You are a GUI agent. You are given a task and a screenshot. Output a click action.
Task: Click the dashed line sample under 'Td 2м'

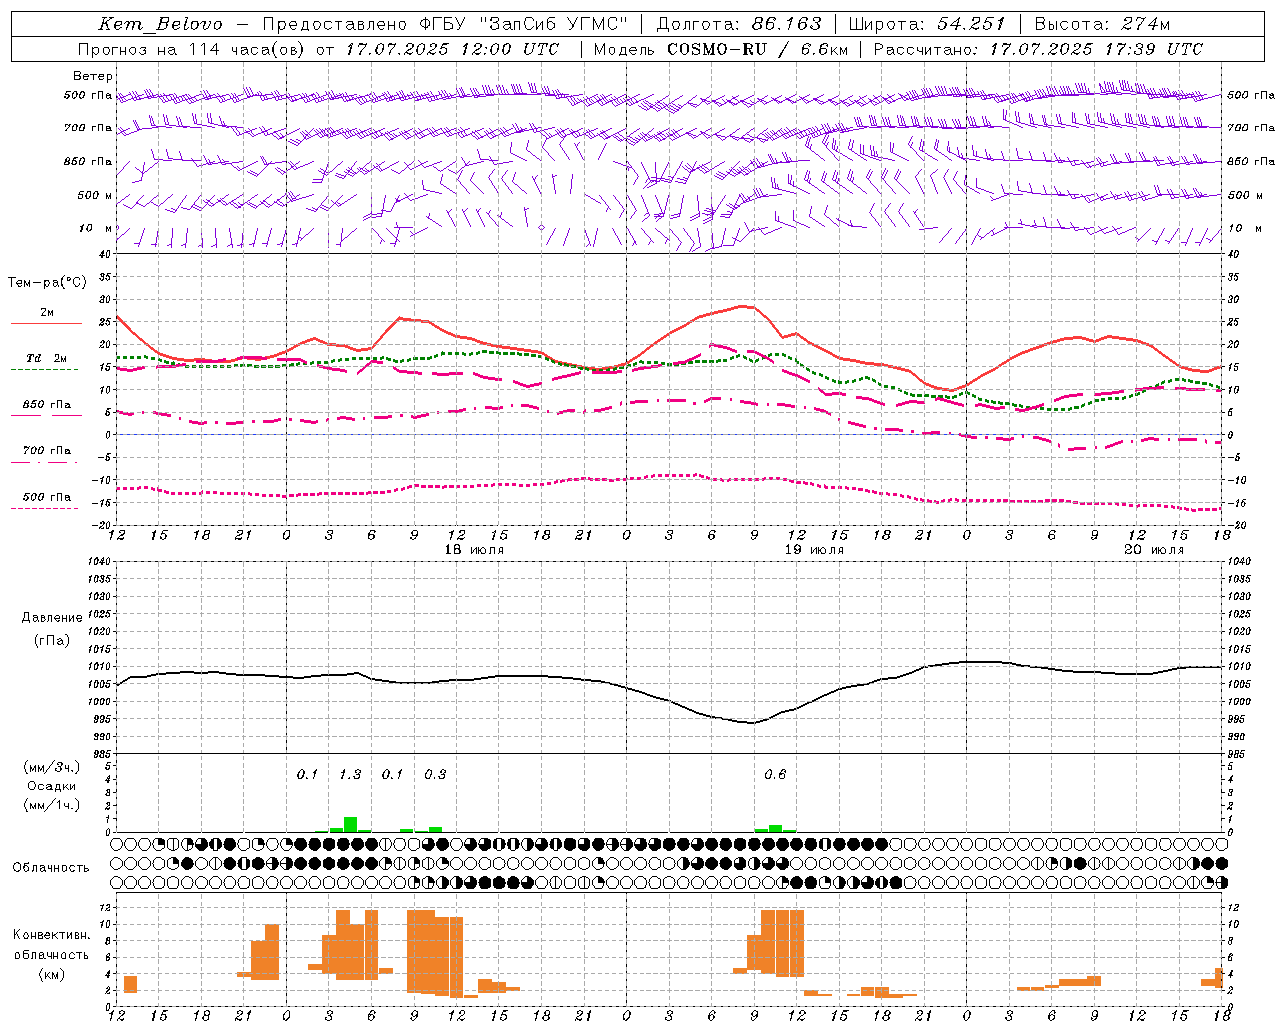point(44,370)
